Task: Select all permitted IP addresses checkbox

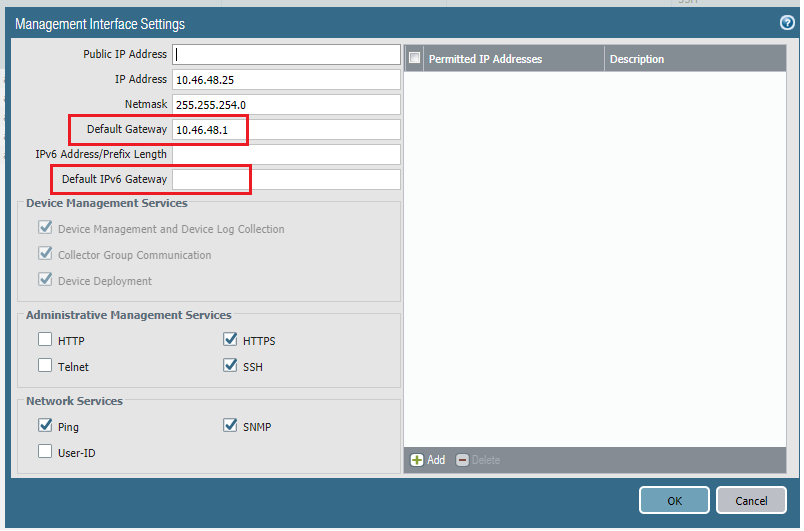Action: pyautogui.click(x=414, y=58)
